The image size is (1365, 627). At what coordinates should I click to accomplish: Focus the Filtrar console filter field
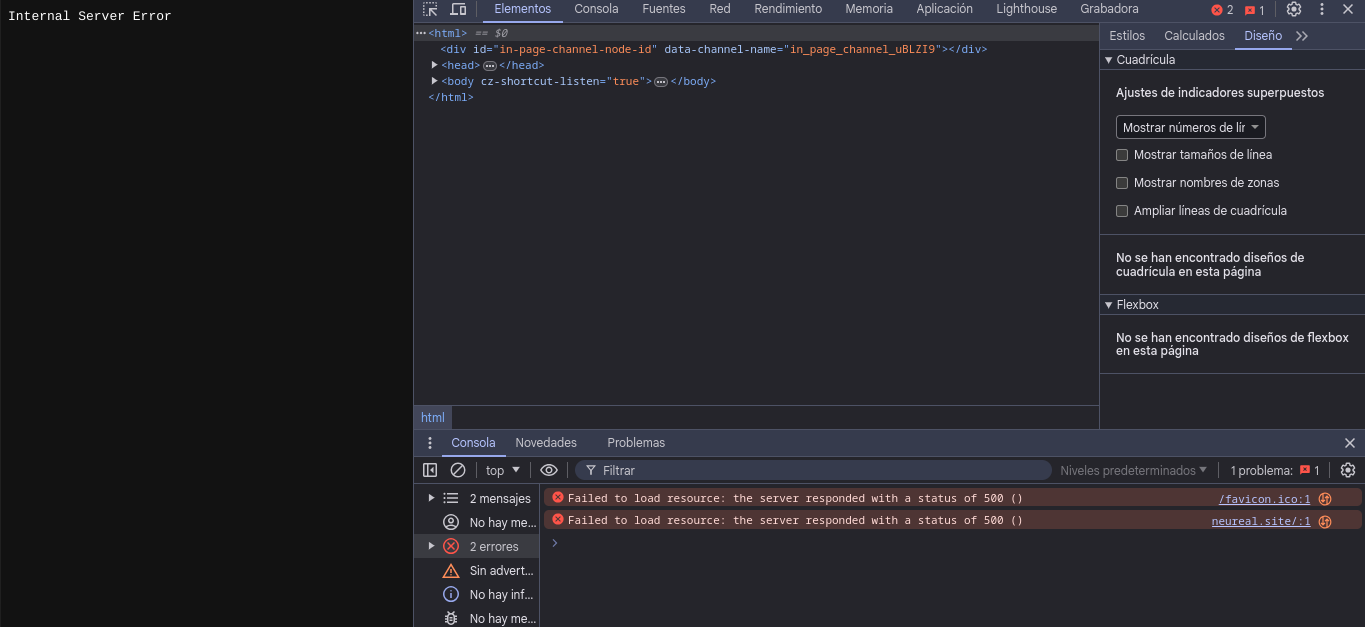point(813,470)
